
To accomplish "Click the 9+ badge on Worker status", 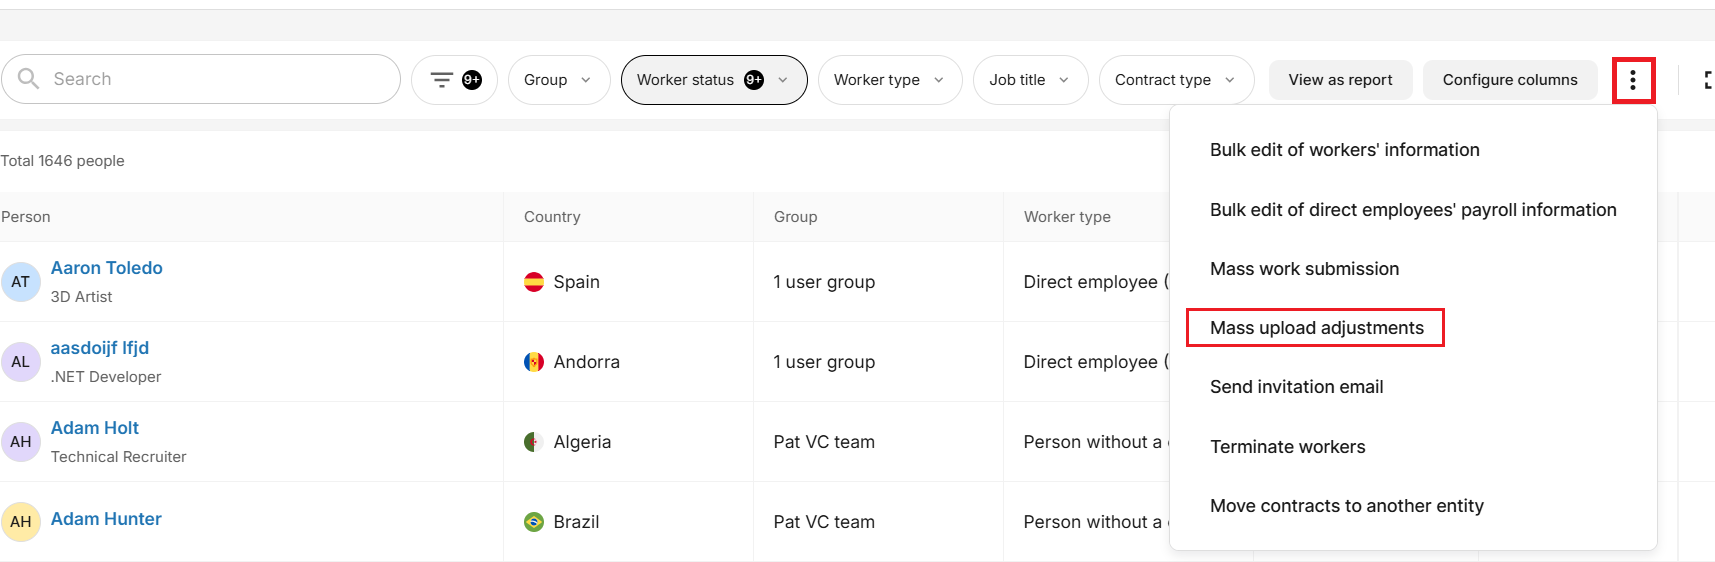I will (754, 80).
